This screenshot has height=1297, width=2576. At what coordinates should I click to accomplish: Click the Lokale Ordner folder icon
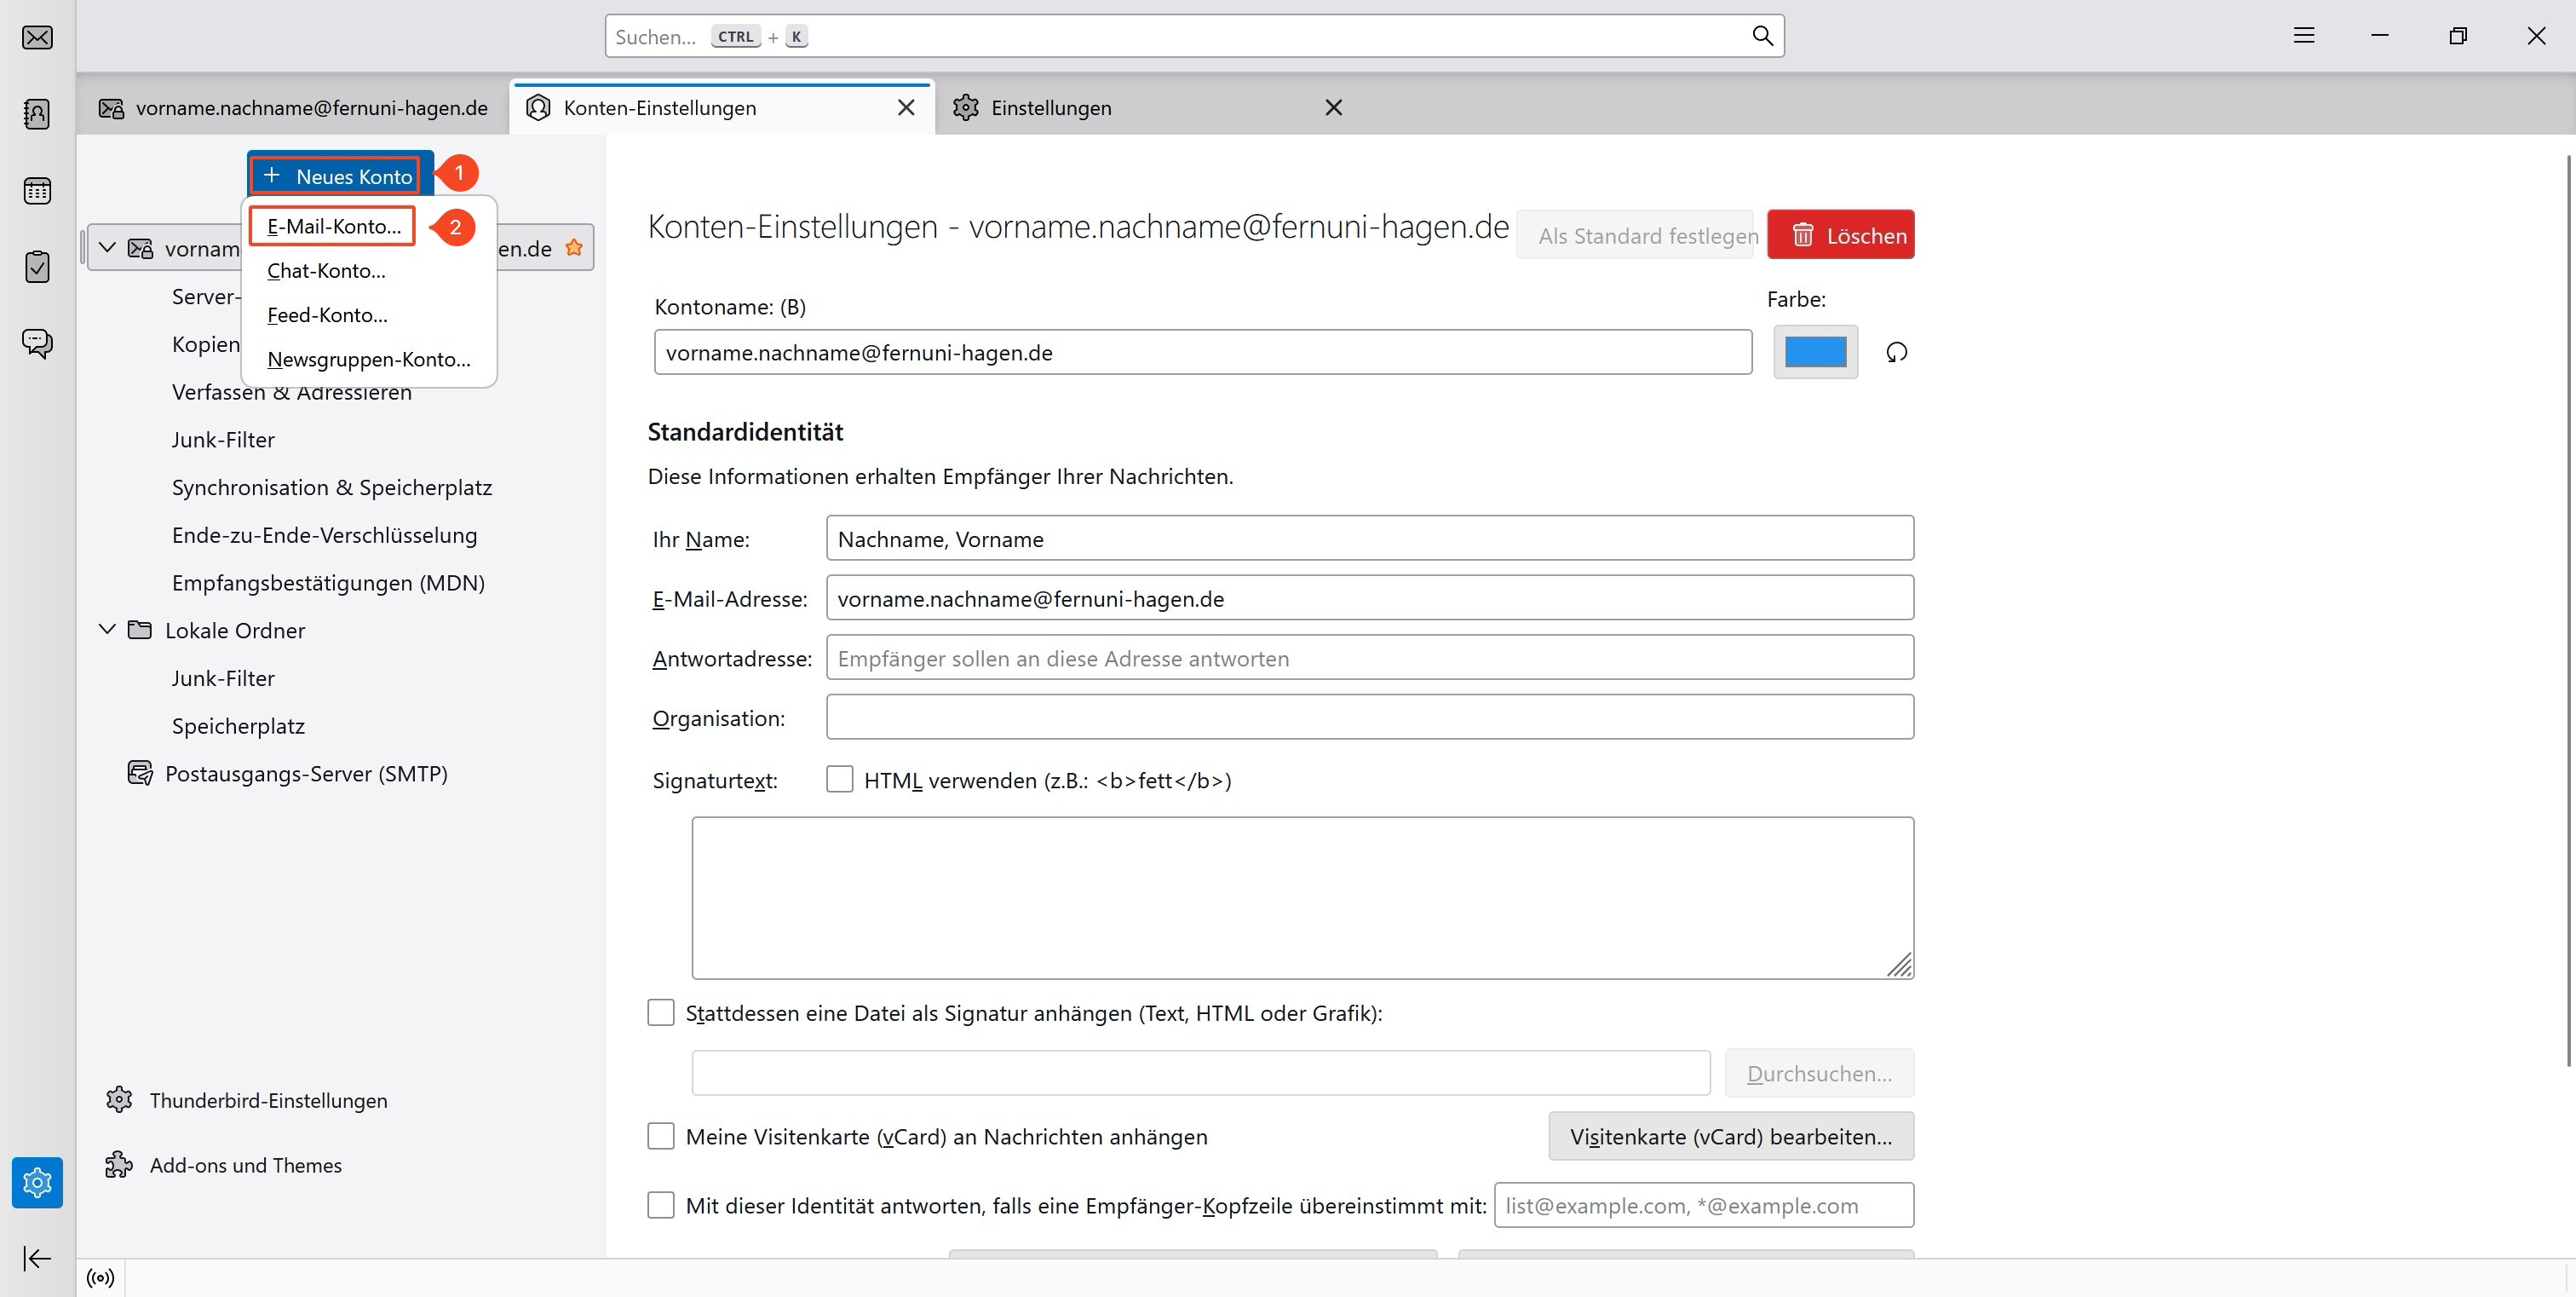pyautogui.click(x=140, y=630)
